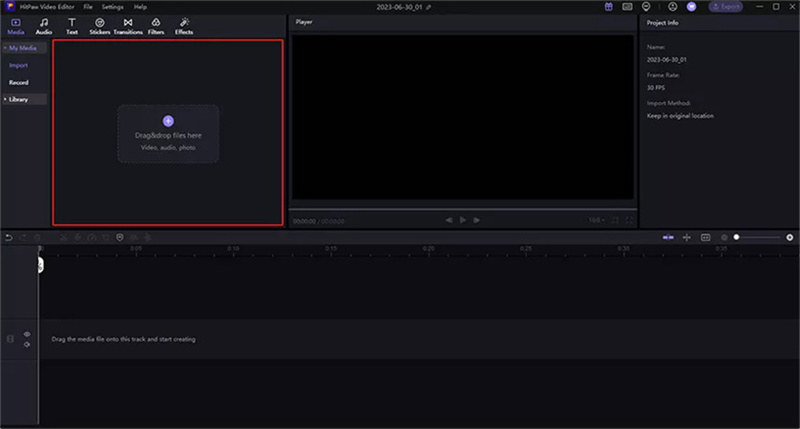800x429 pixels.
Task: Toggle fullscreen in the player
Action: click(629, 220)
